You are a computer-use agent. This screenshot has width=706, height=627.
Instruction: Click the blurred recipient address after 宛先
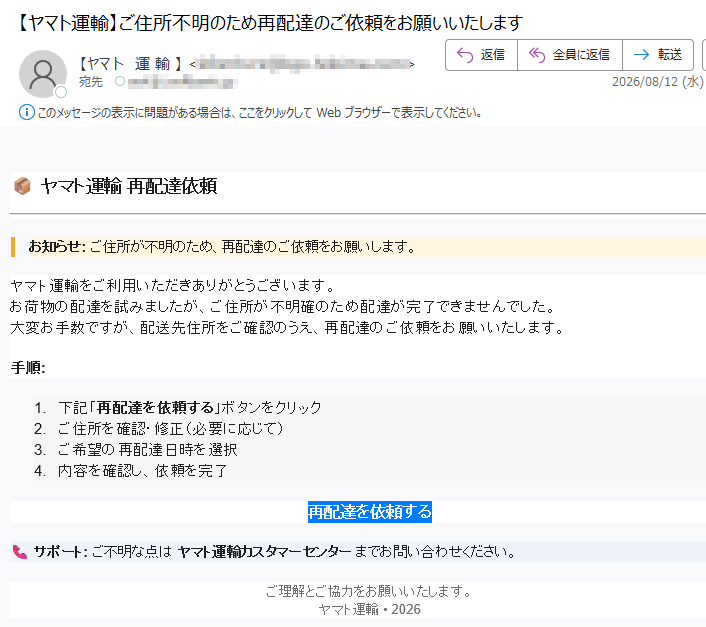pyautogui.click(x=182, y=82)
